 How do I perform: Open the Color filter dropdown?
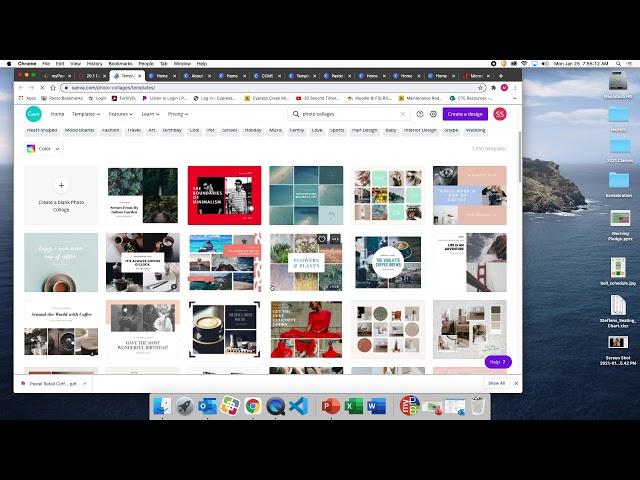pos(44,149)
